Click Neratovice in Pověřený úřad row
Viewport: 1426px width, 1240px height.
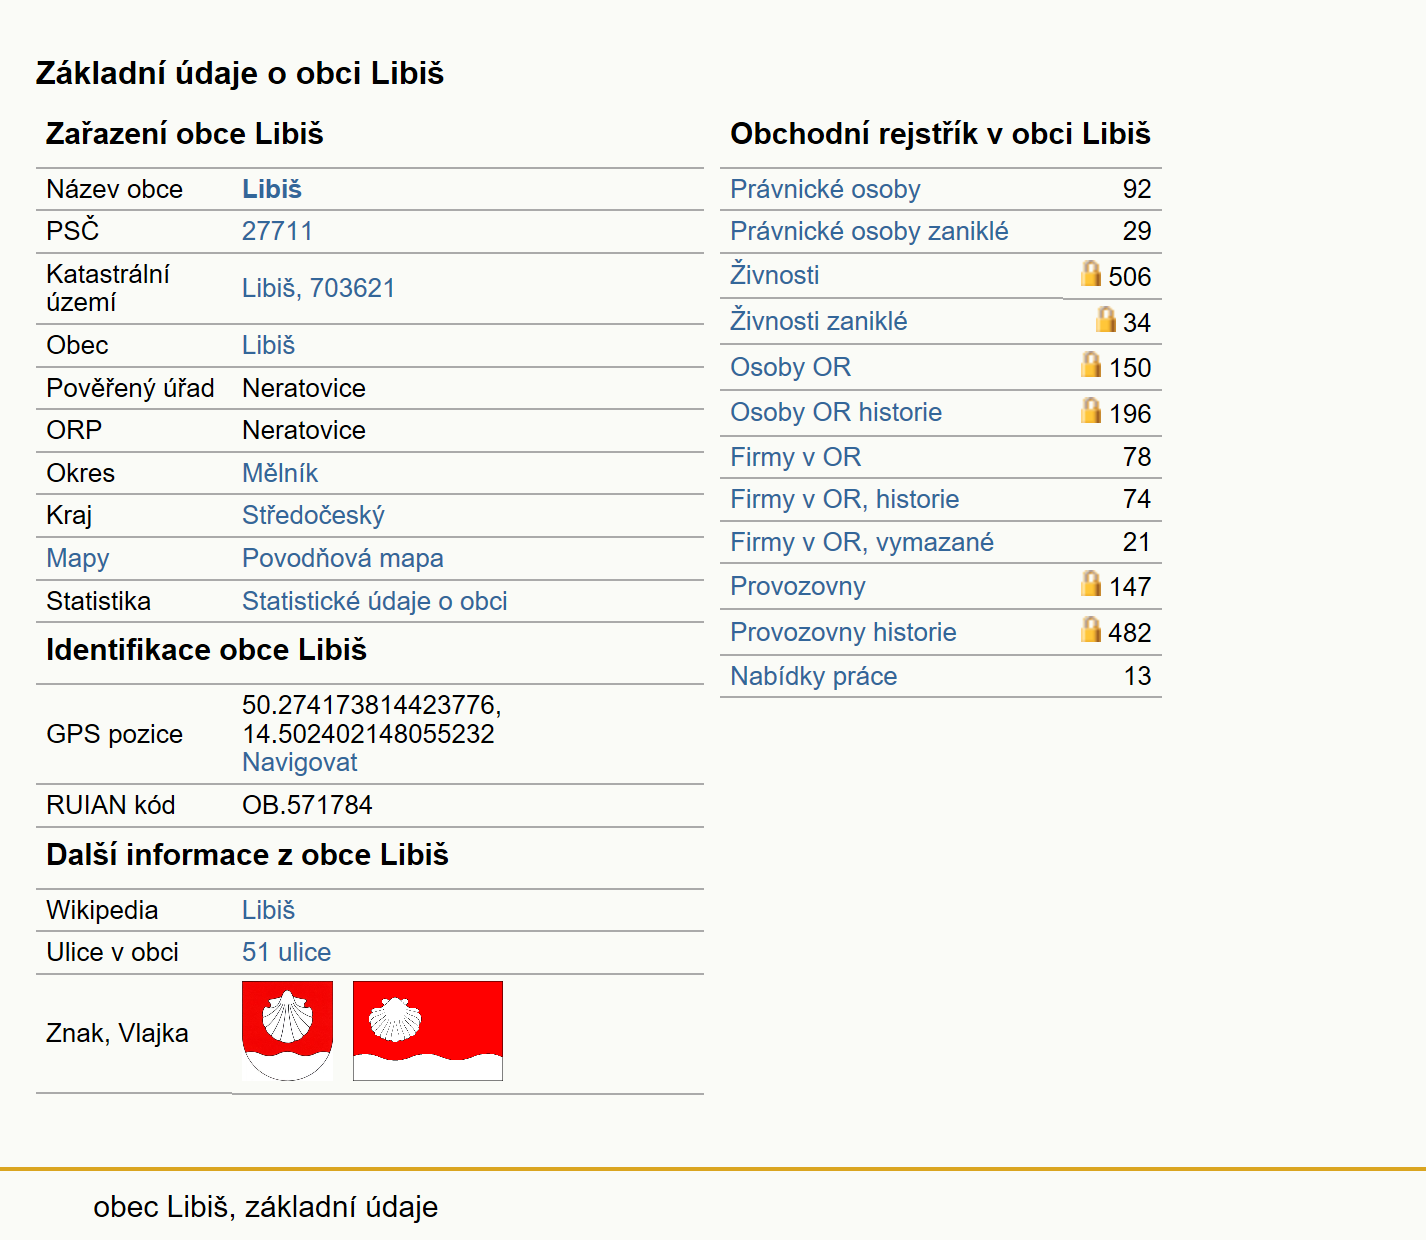304,388
